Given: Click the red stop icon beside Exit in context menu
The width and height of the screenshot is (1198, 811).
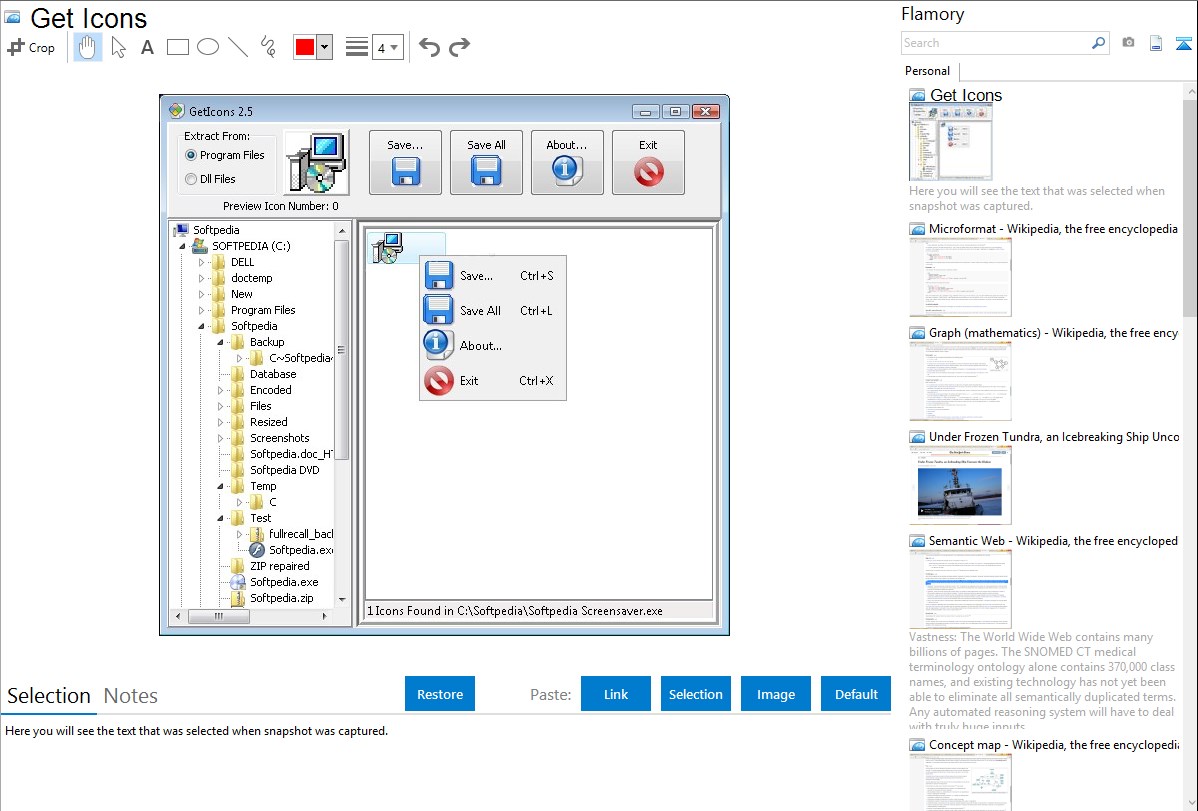Looking at the screenshot, I should point(439,381).
